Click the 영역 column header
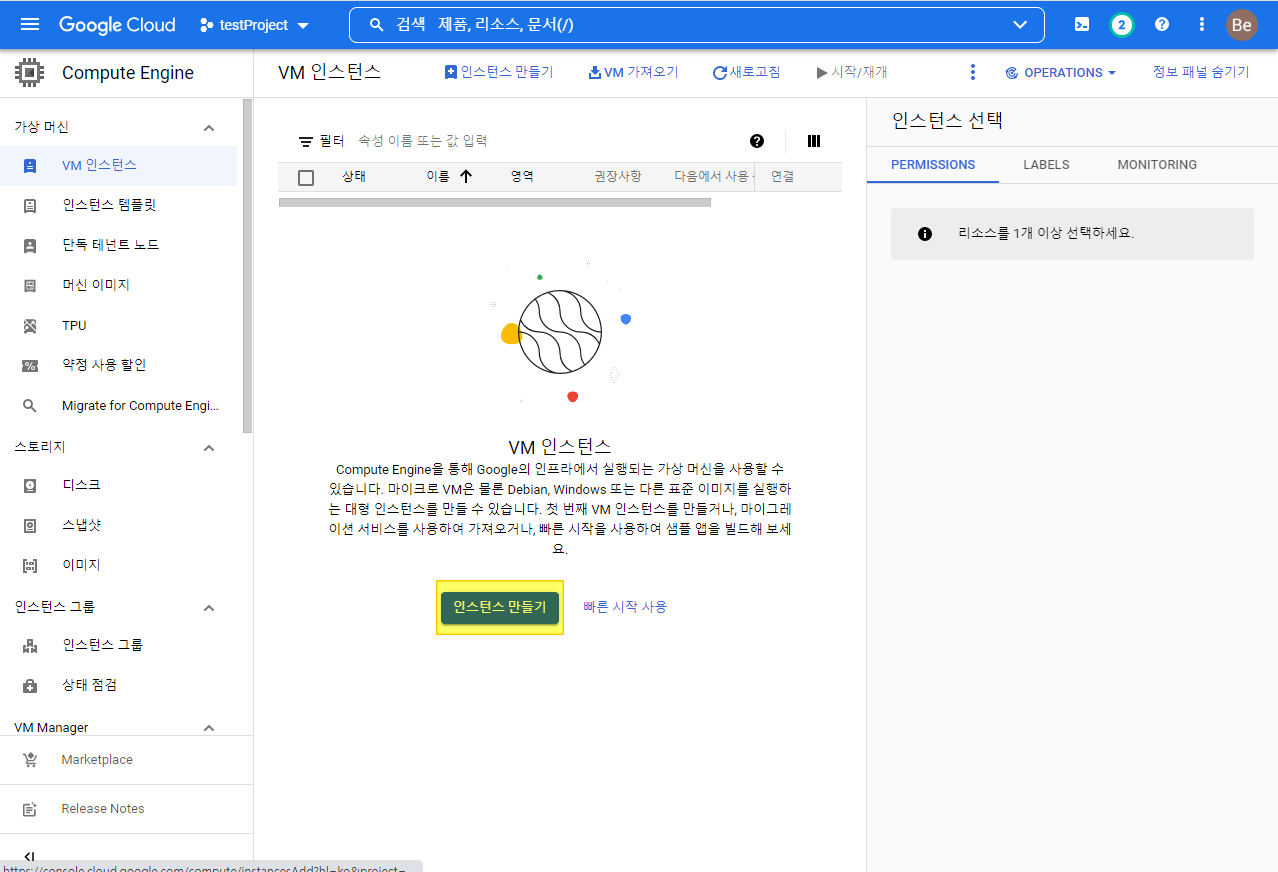 pyautogui.click(x=522, y=176)
